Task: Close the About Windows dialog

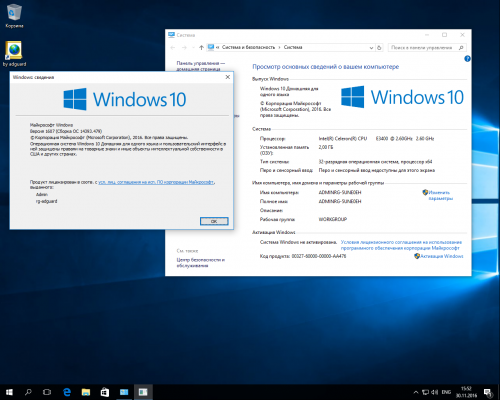Action: [x=228, y=77]
